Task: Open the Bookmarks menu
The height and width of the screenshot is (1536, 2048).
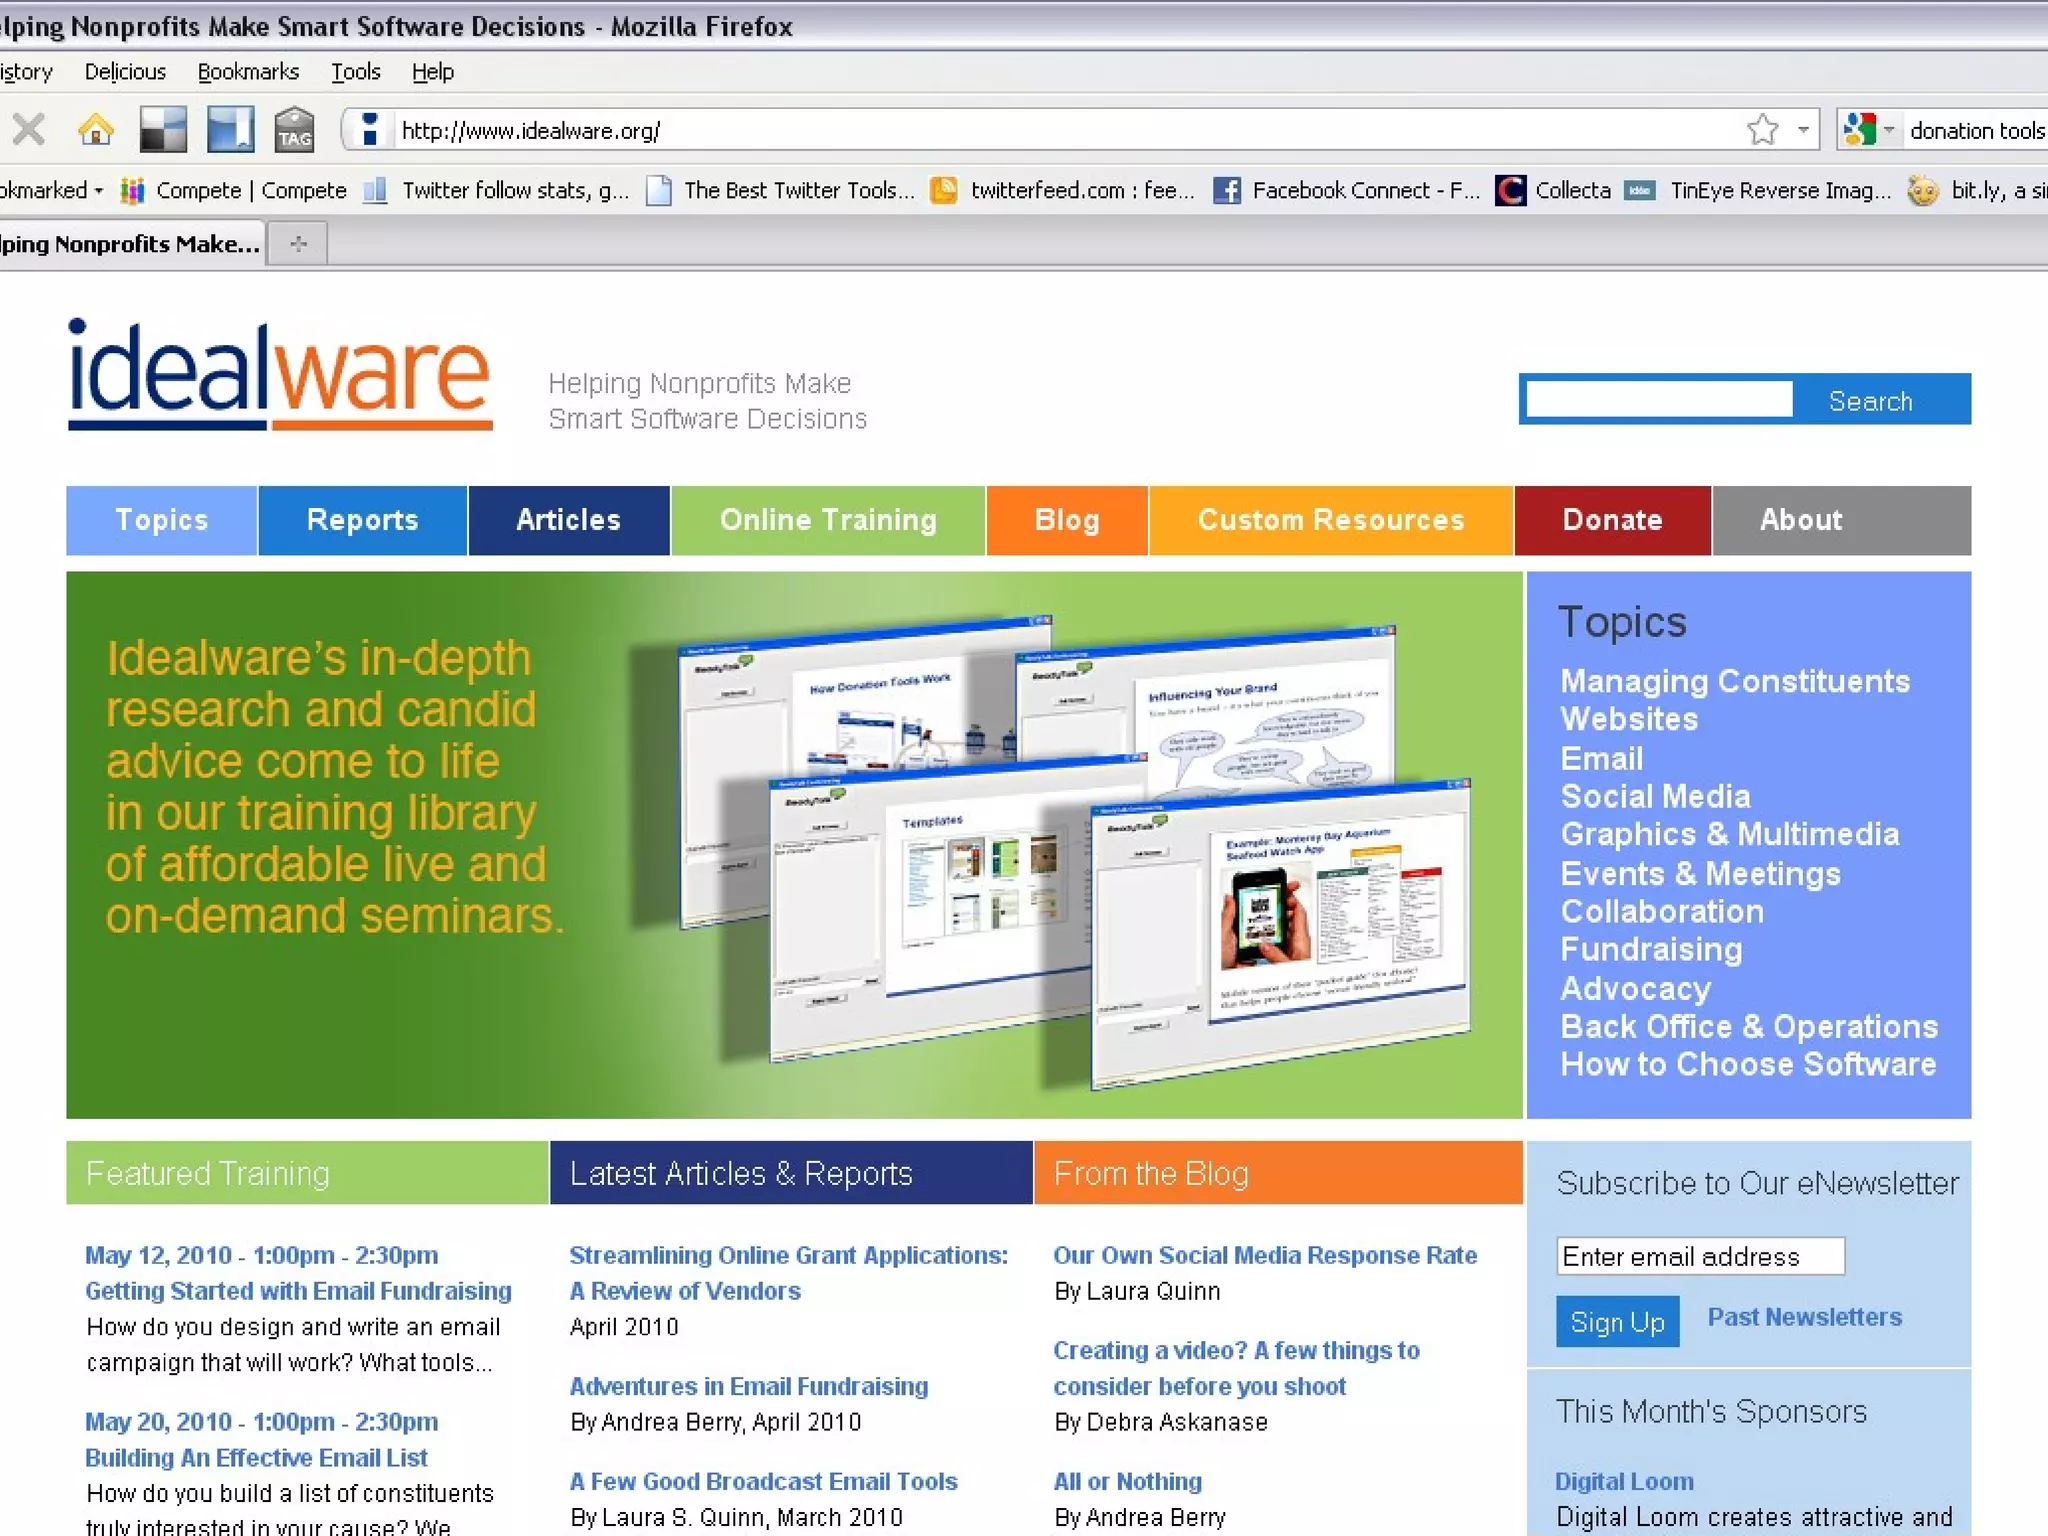Action: (x=248, y=72)
